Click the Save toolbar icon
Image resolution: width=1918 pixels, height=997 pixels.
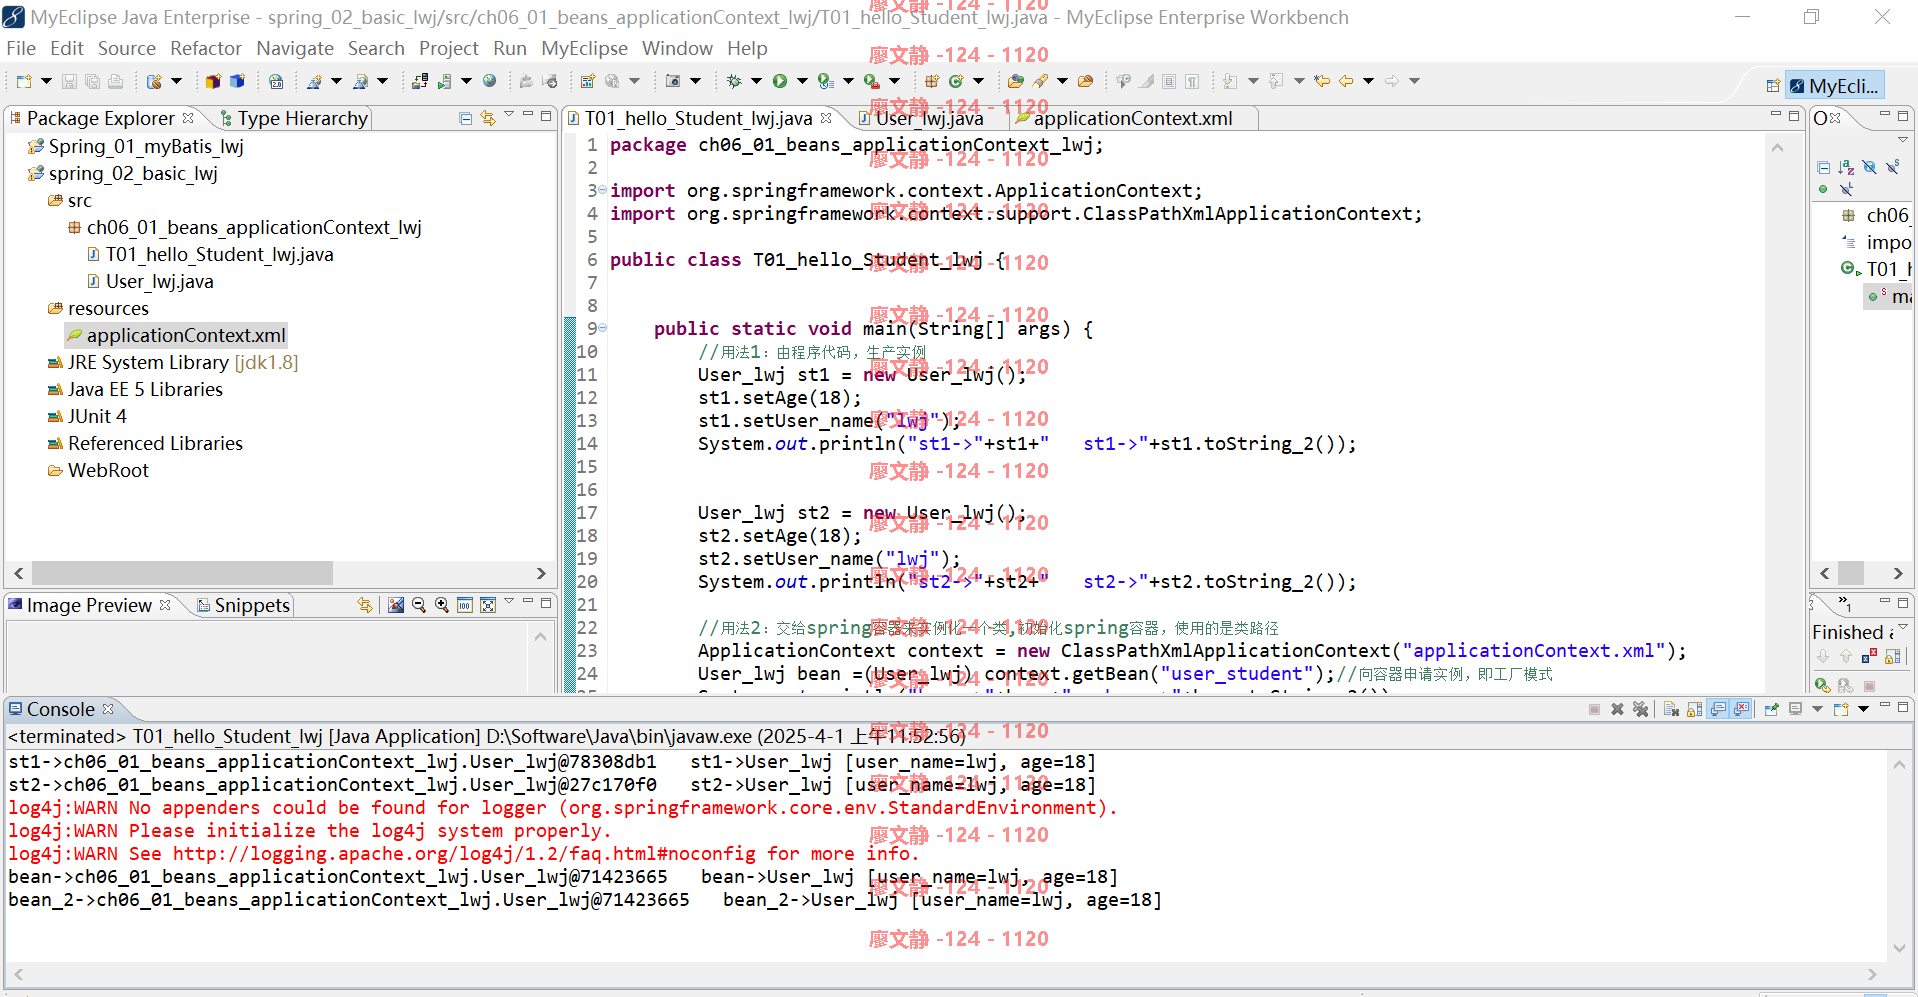69,81
